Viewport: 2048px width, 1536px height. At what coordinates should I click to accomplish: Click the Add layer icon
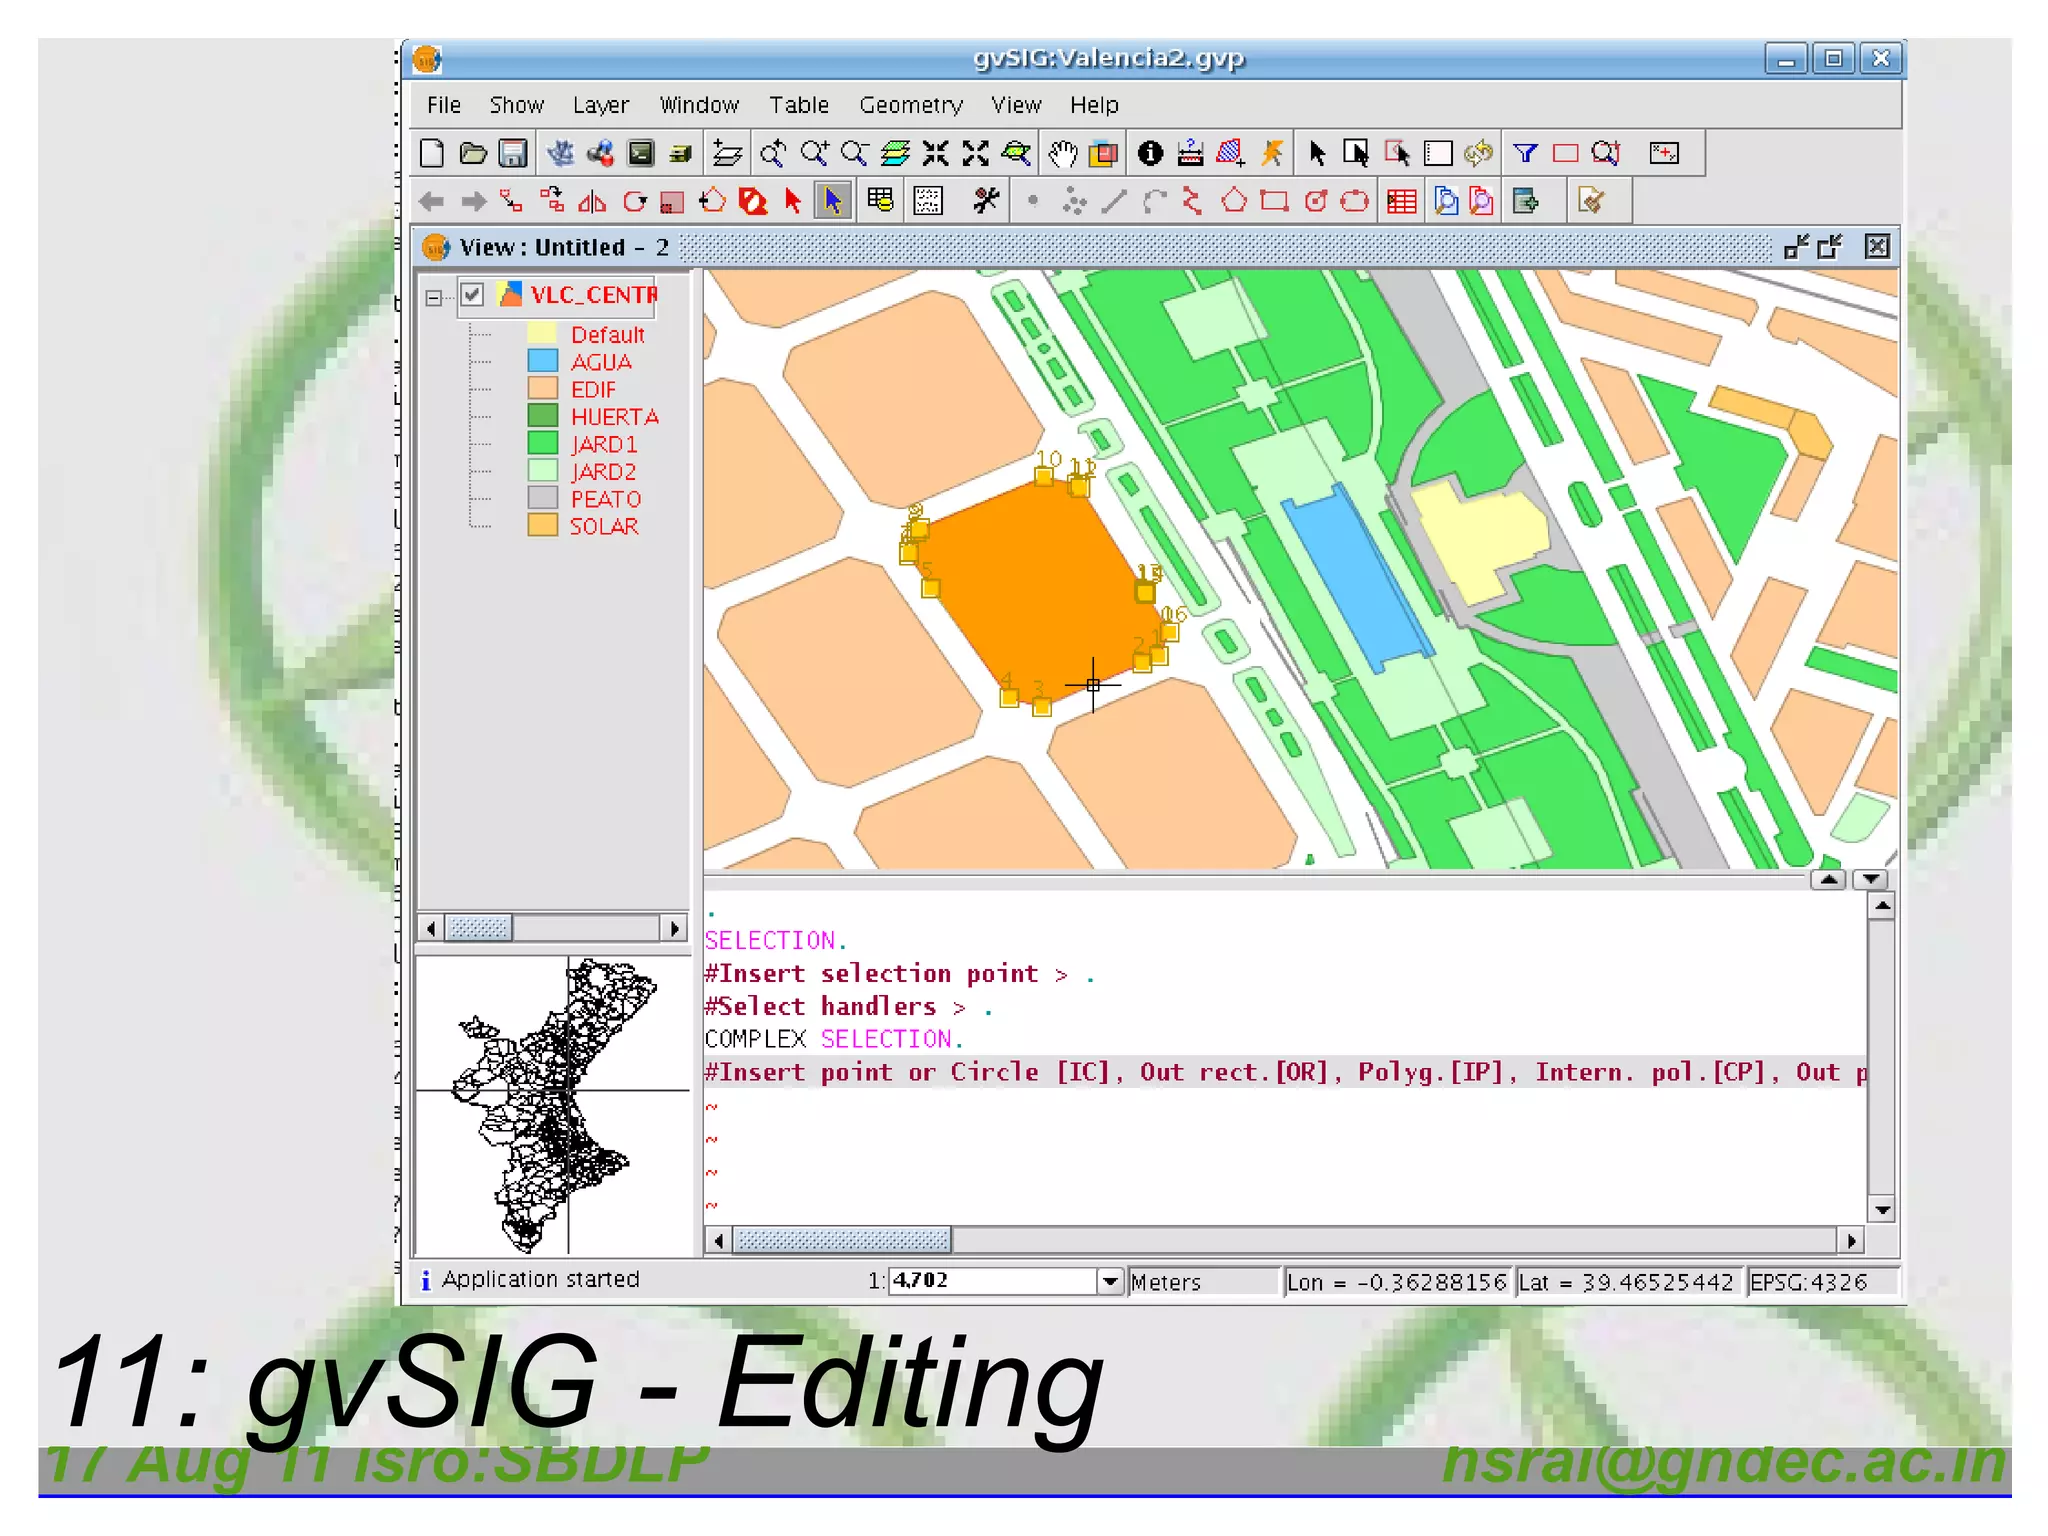tap(726, 153)
